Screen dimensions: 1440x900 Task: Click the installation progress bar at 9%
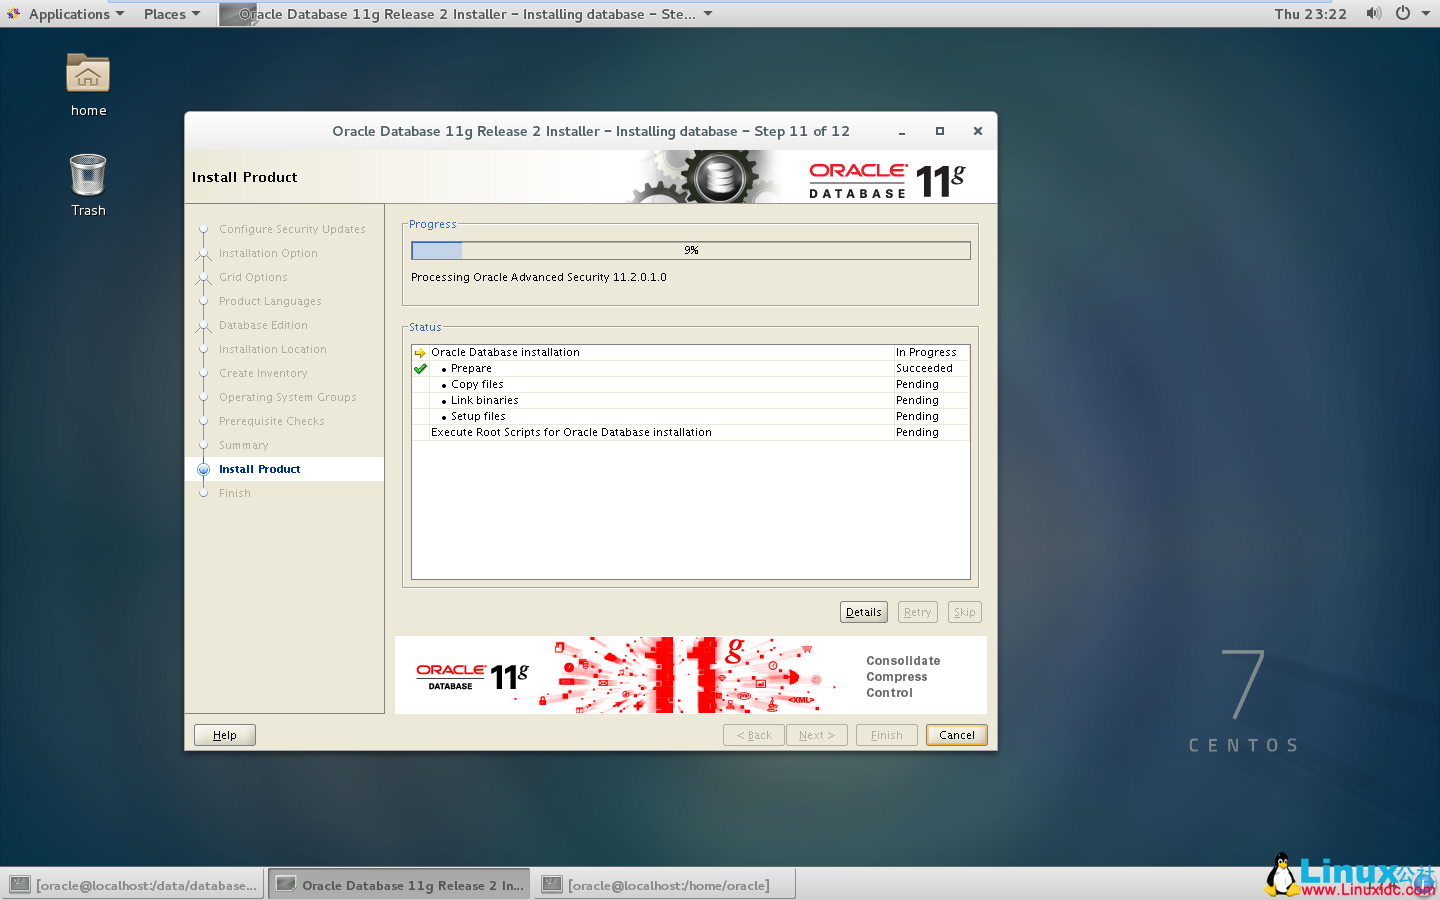(x=691, y=250)
